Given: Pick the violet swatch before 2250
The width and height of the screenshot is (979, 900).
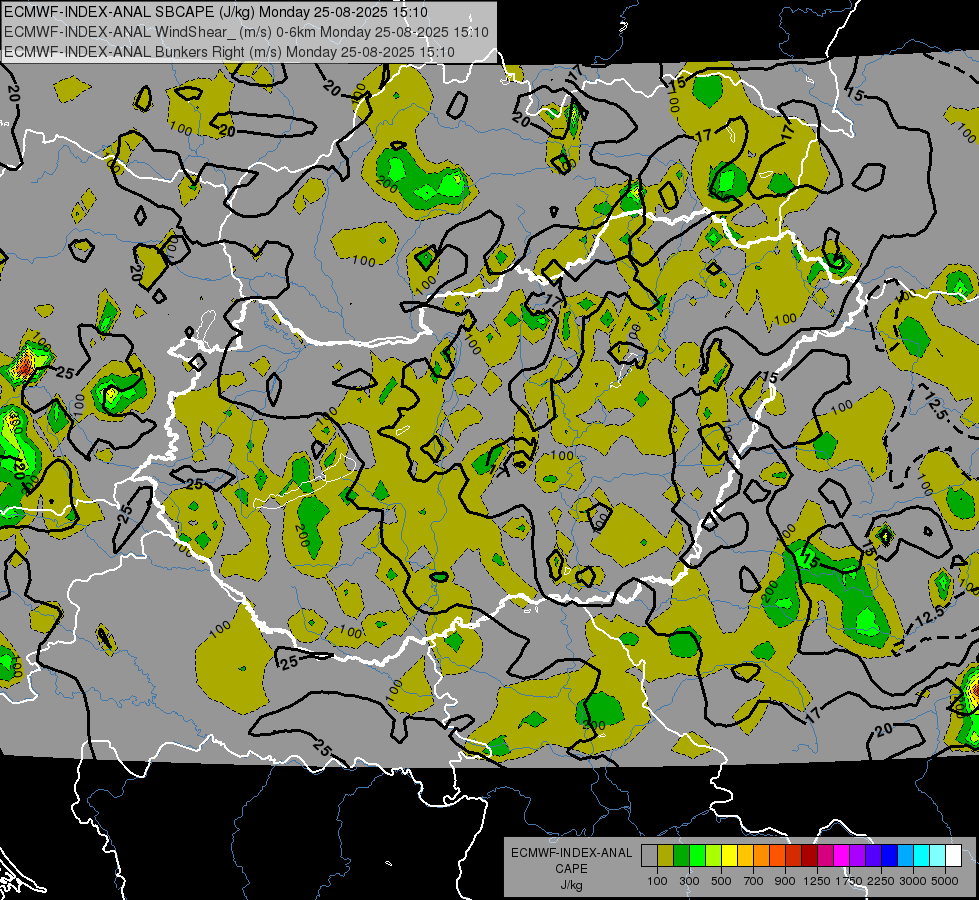Looking at the screenshot, I should [x=873, y=855].
